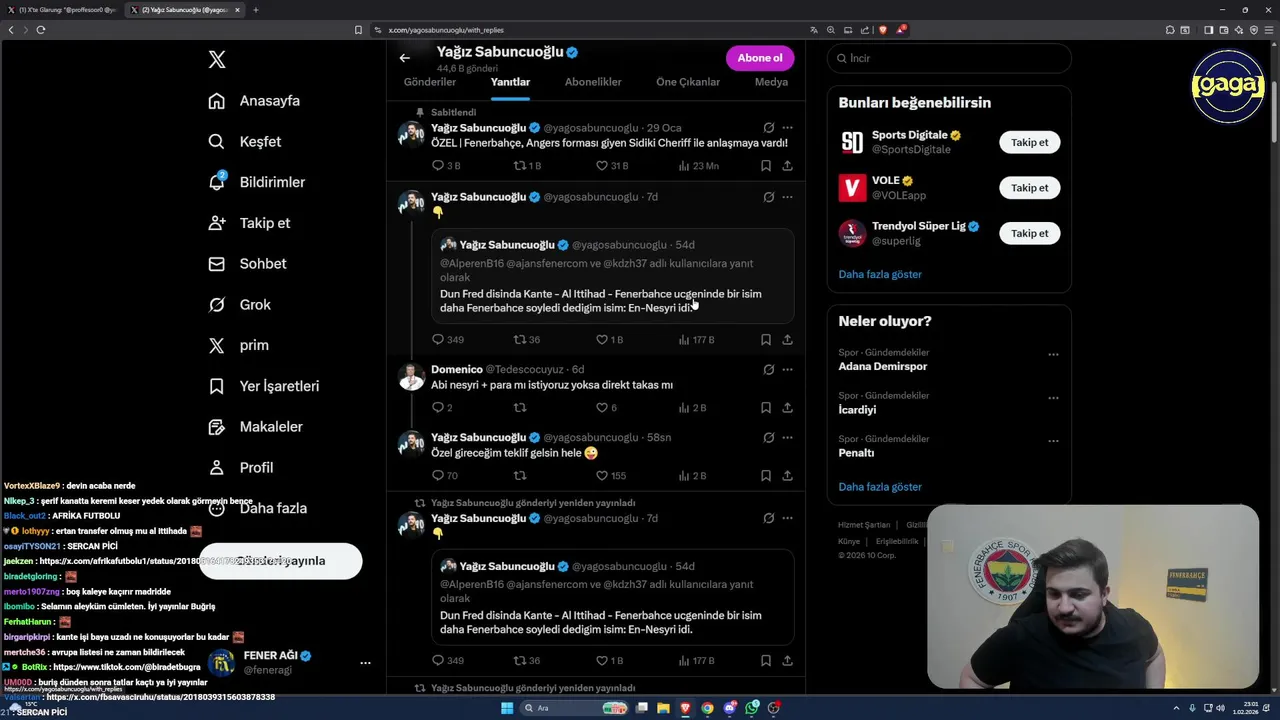Click Grok icon on pinned Sidiki Cheriff post
1280x720 pixels.
[x=768, y=128]
